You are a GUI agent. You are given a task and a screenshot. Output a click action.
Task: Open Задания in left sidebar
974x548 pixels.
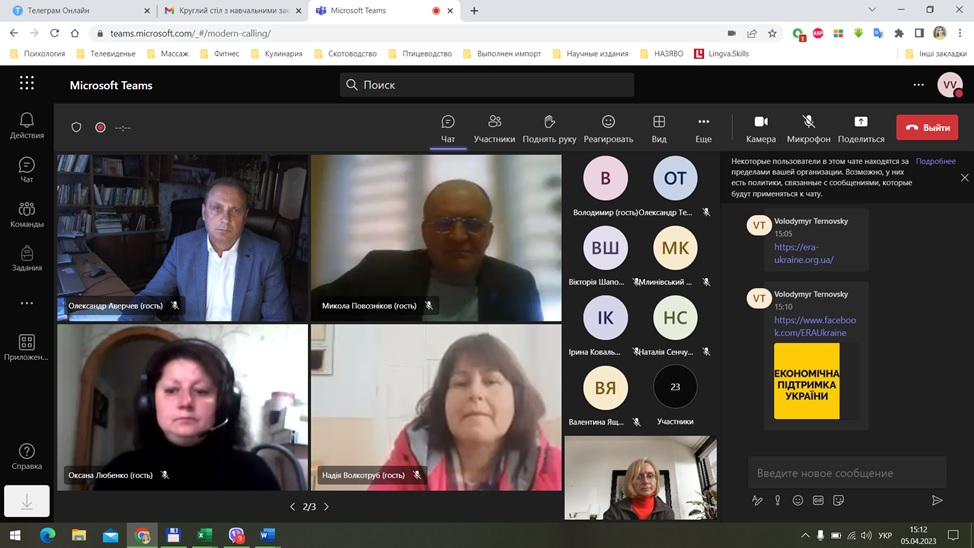click(27, 258)
